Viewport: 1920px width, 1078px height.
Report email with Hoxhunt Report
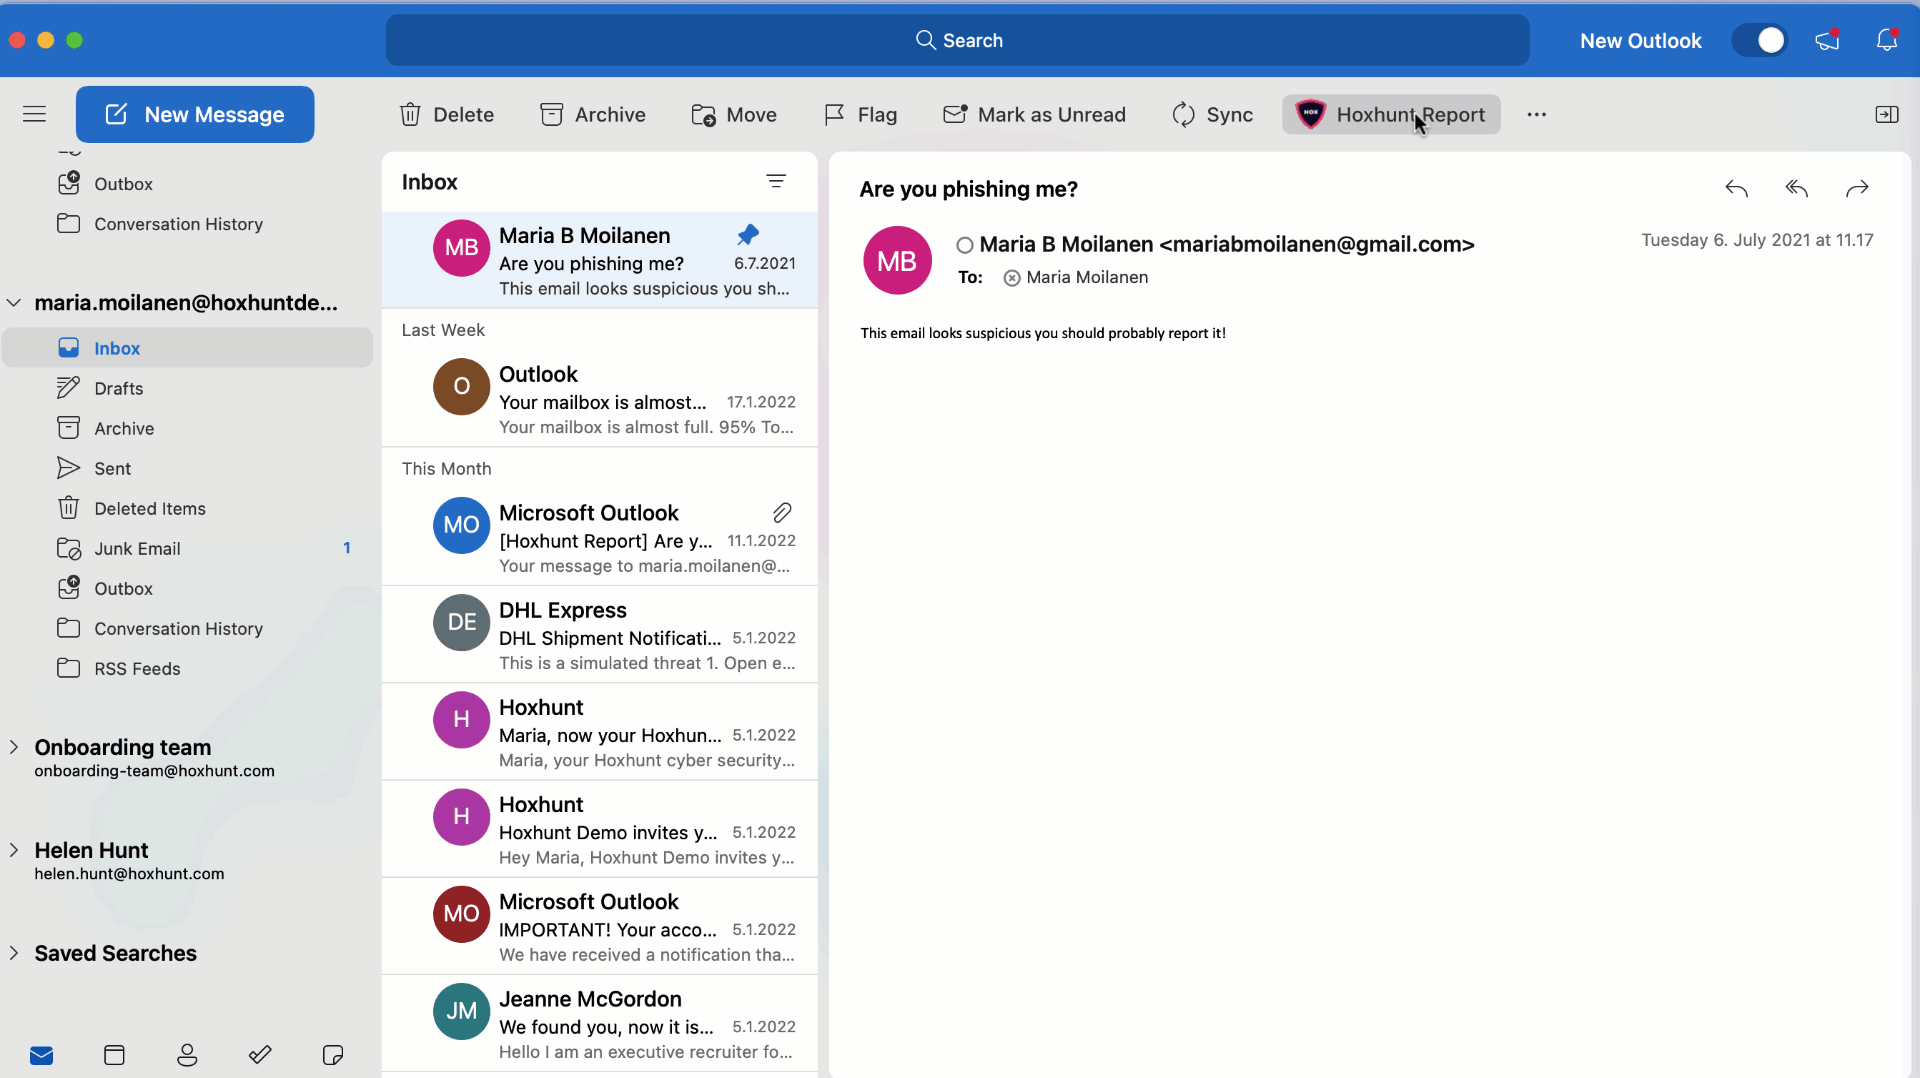(1391, 114)
